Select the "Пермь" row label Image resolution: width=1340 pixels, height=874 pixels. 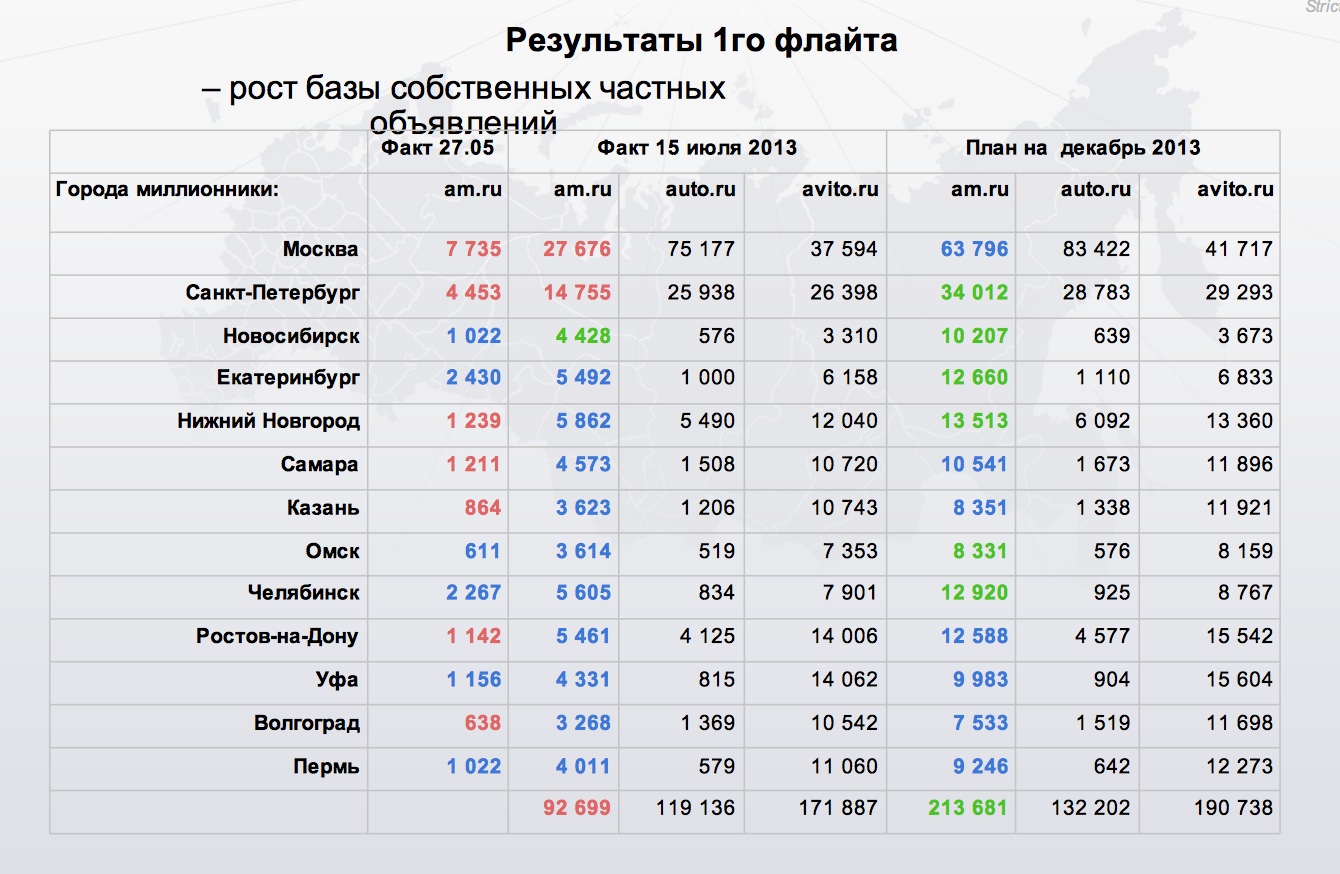[326, 767]
